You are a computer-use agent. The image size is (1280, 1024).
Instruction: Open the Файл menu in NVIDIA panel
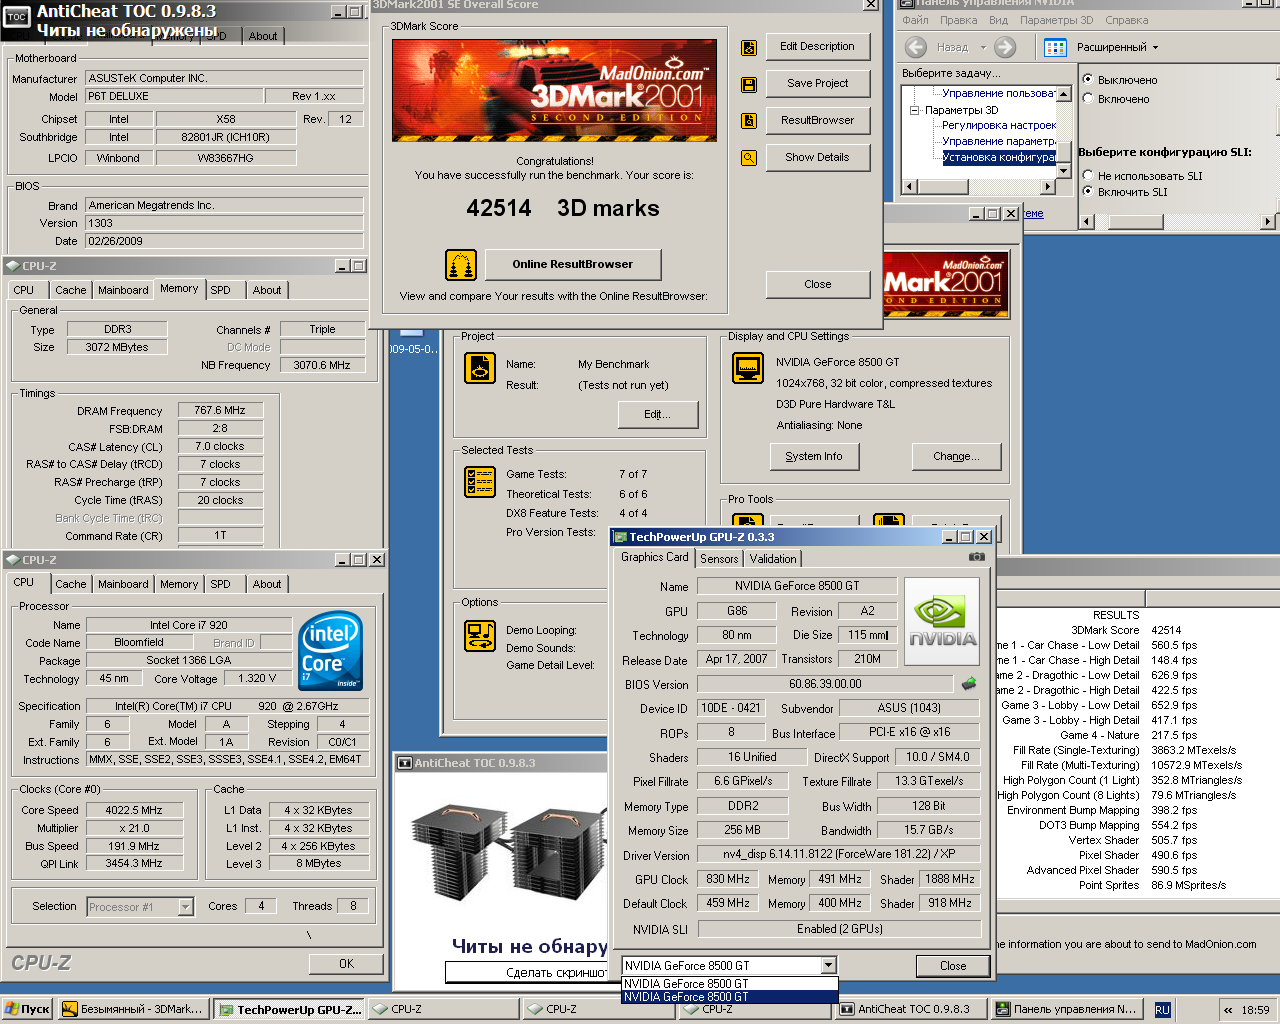915,20
